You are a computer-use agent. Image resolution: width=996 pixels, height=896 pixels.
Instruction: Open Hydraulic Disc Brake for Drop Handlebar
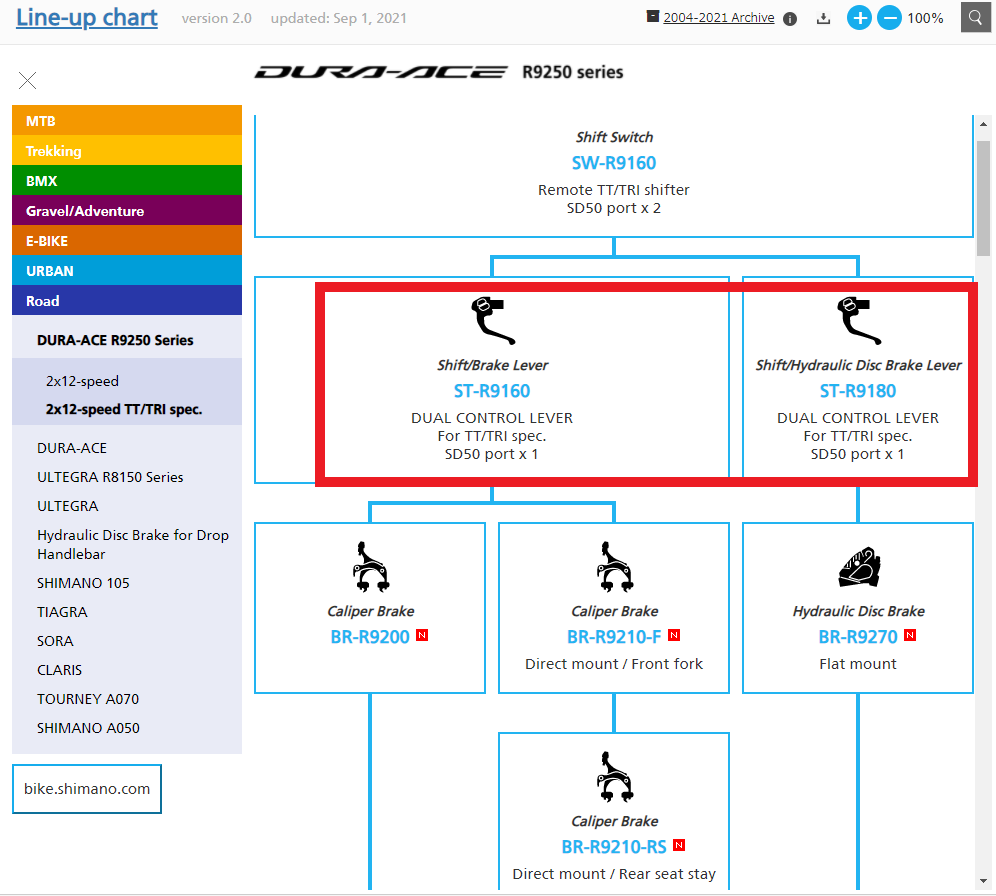click(133, 545)
